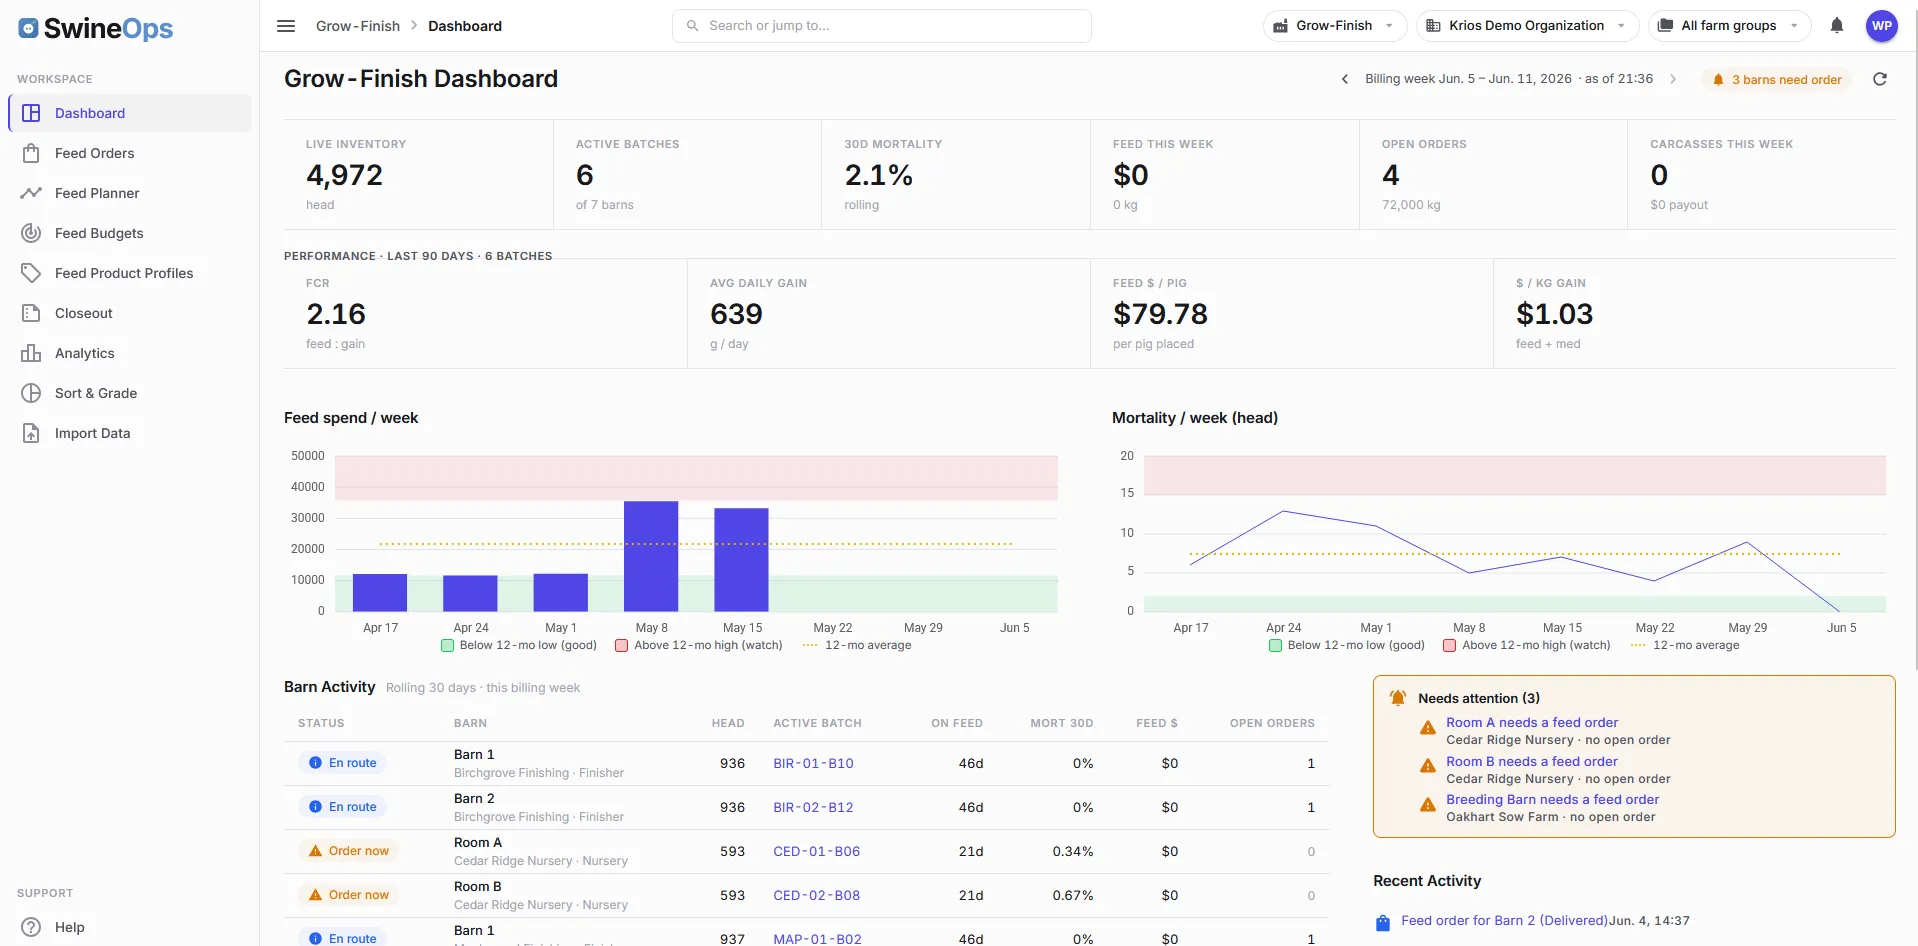Open notifications bell
Screen dimensions: 1918x946
tap(1837, 26)
